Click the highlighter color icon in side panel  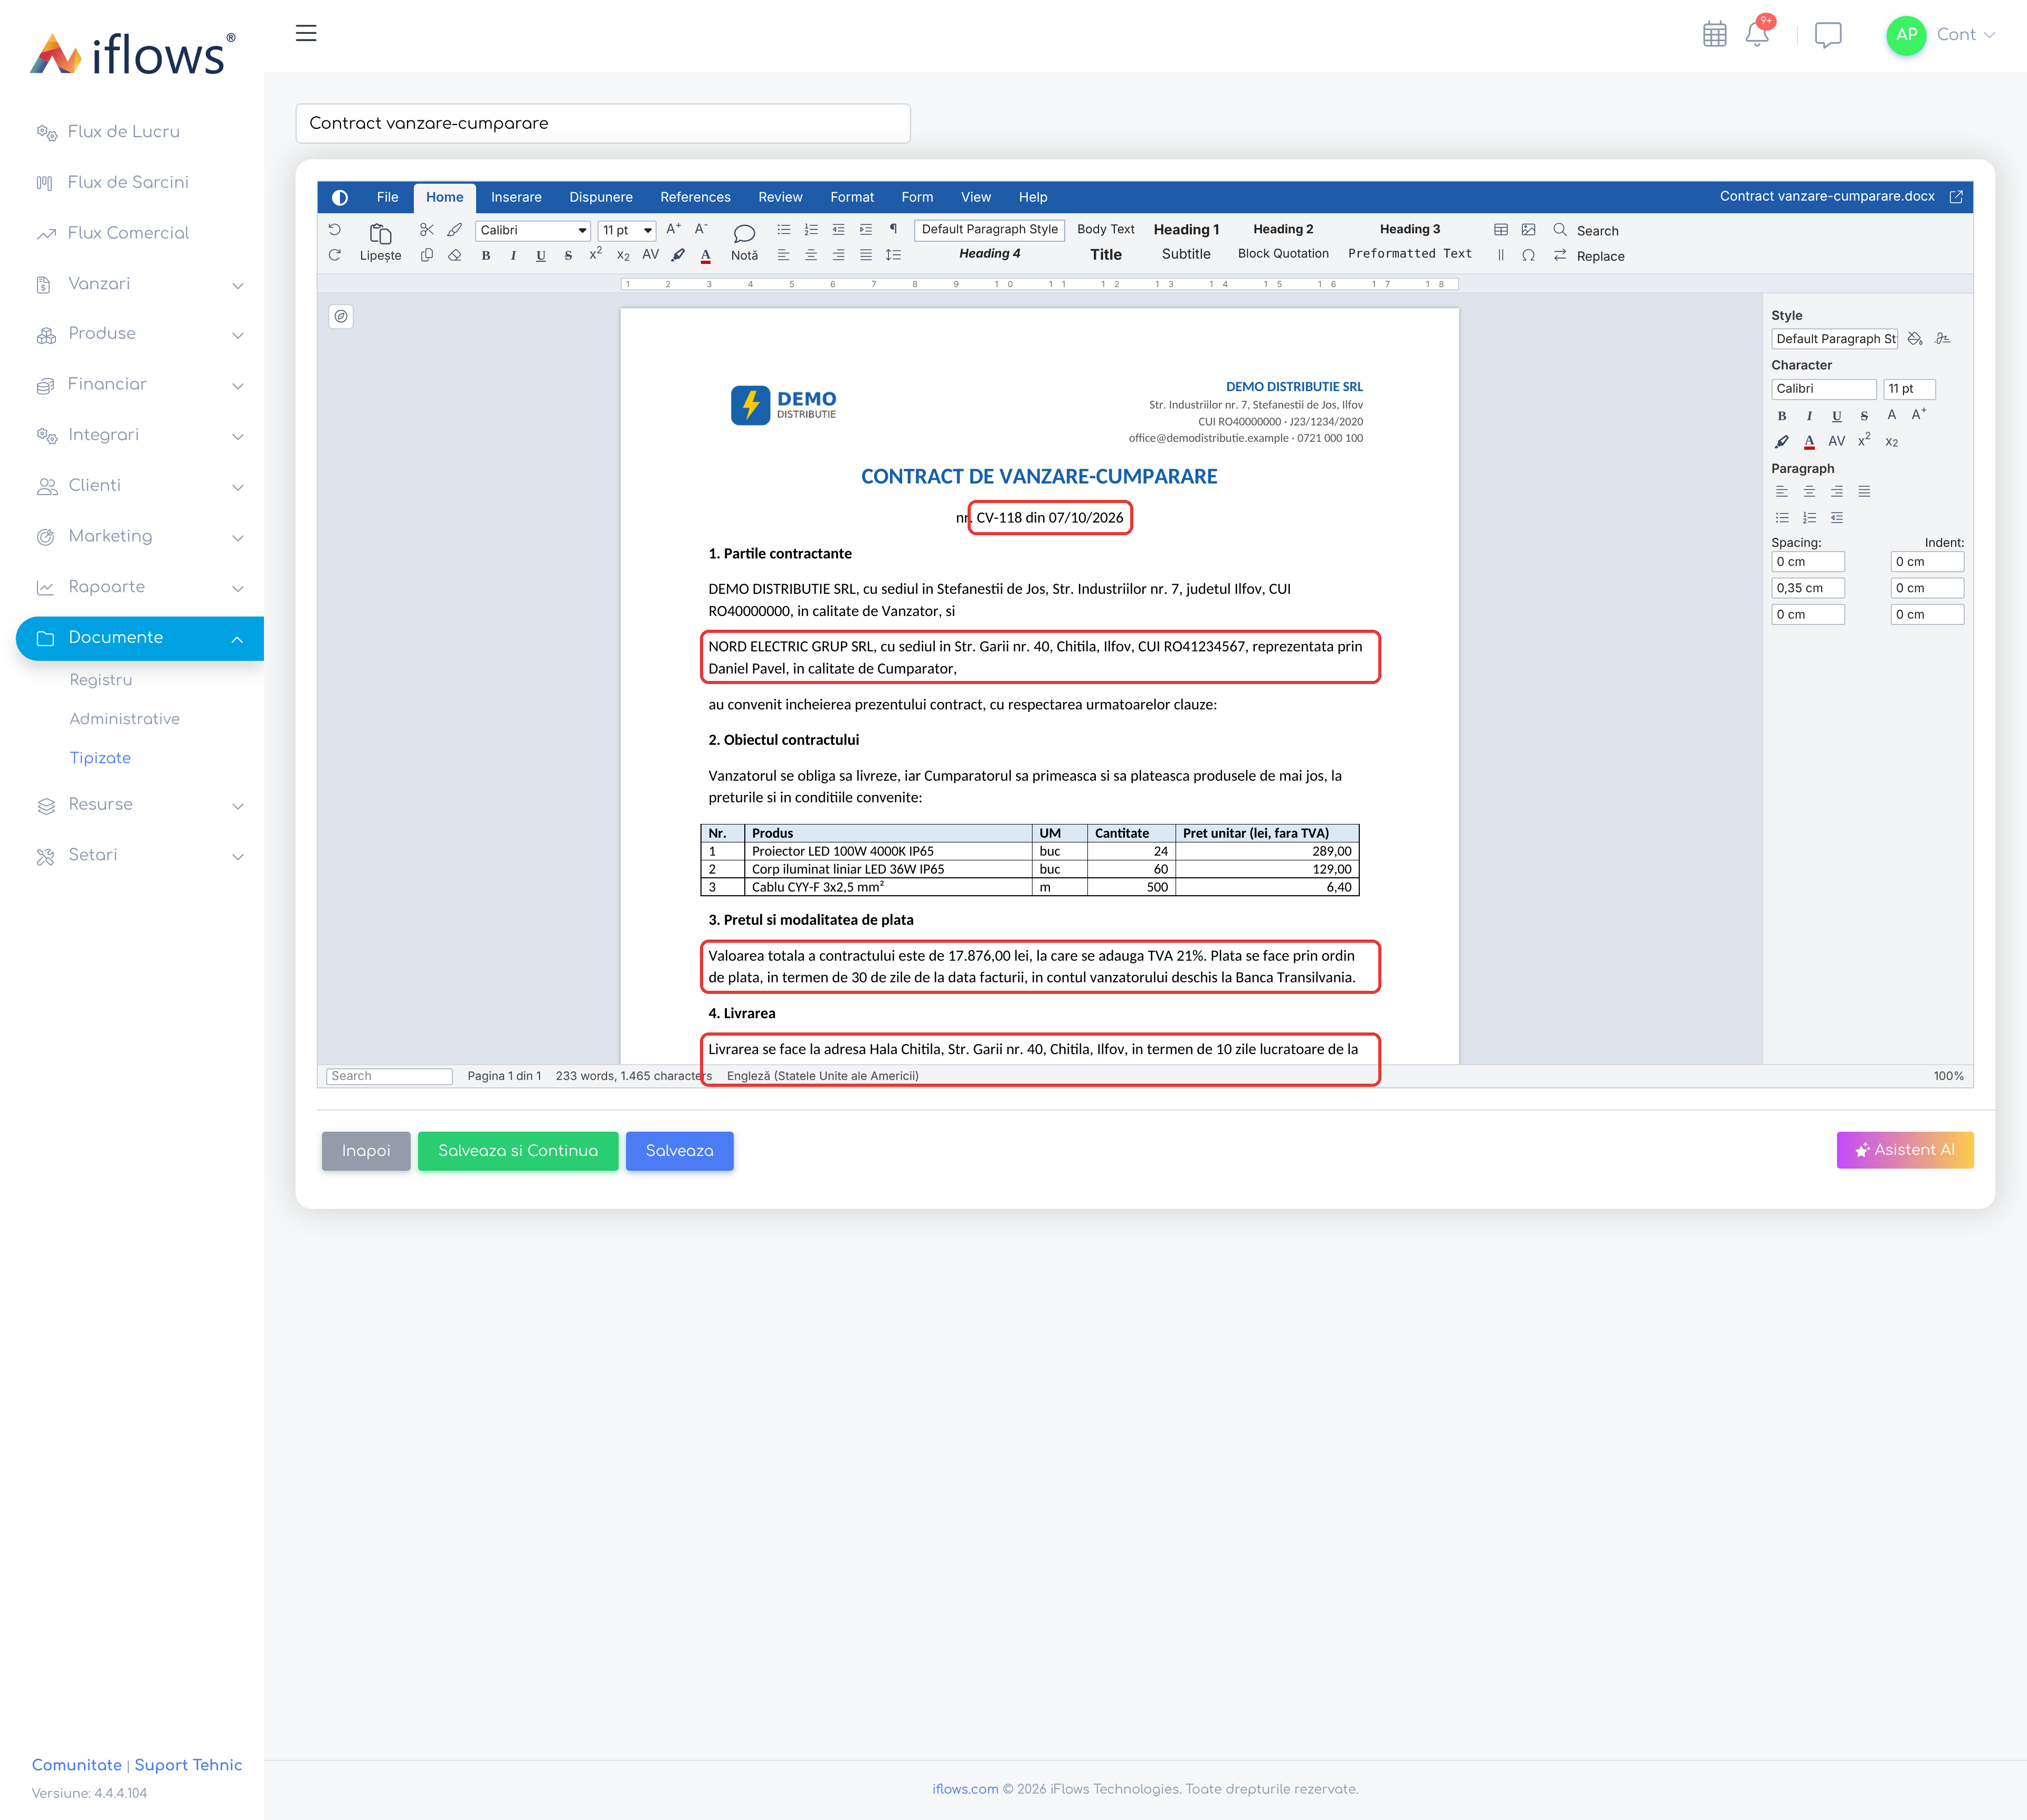point(1781,442)
